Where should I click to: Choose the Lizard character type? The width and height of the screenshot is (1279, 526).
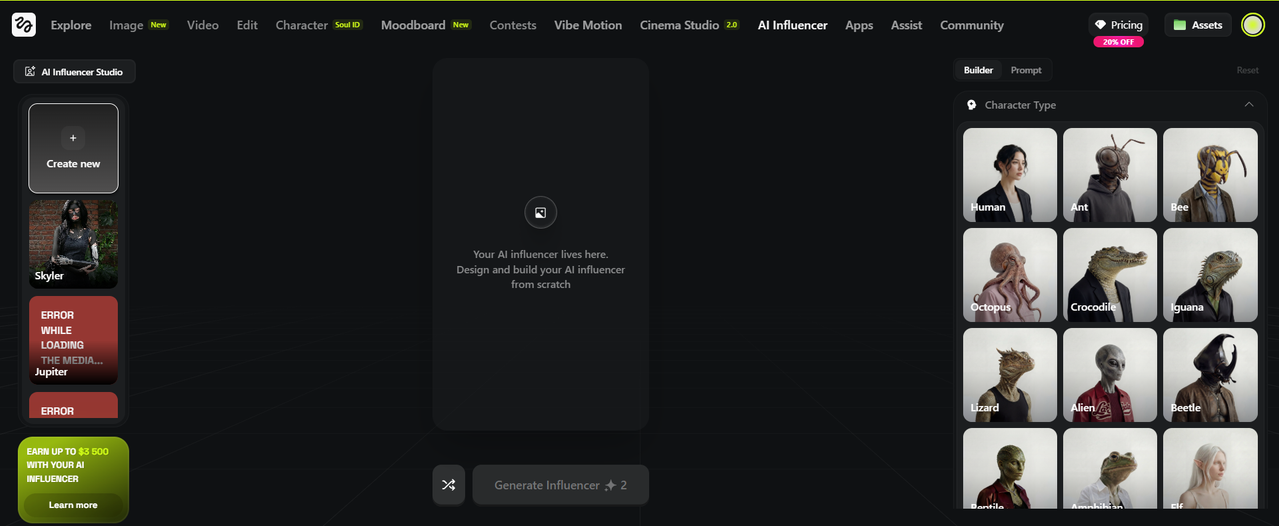click(x=1010, y=375)
